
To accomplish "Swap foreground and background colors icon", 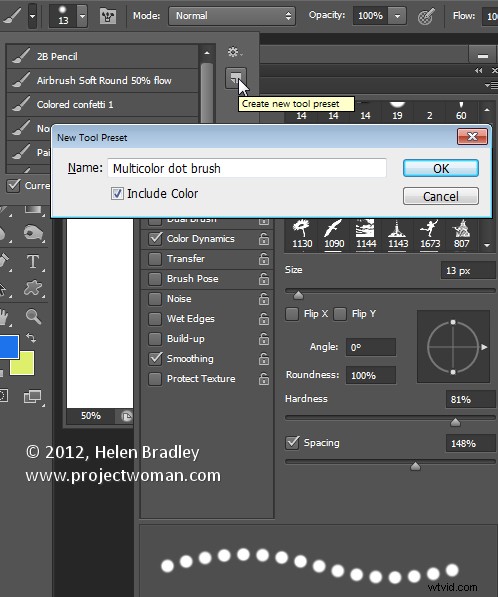I will pos(30,338).
